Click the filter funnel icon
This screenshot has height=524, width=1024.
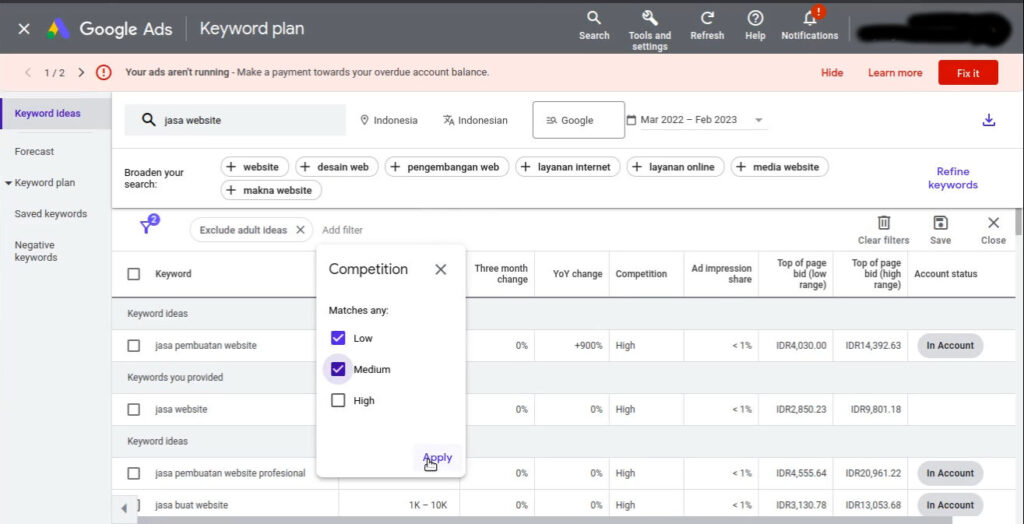146,227
